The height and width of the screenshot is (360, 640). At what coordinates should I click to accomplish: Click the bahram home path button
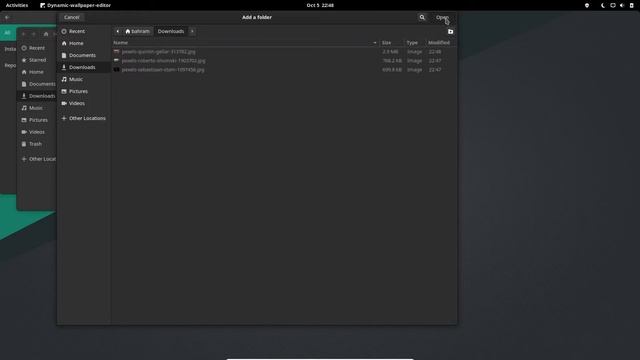pyautogui.click(x=137, y=31)
